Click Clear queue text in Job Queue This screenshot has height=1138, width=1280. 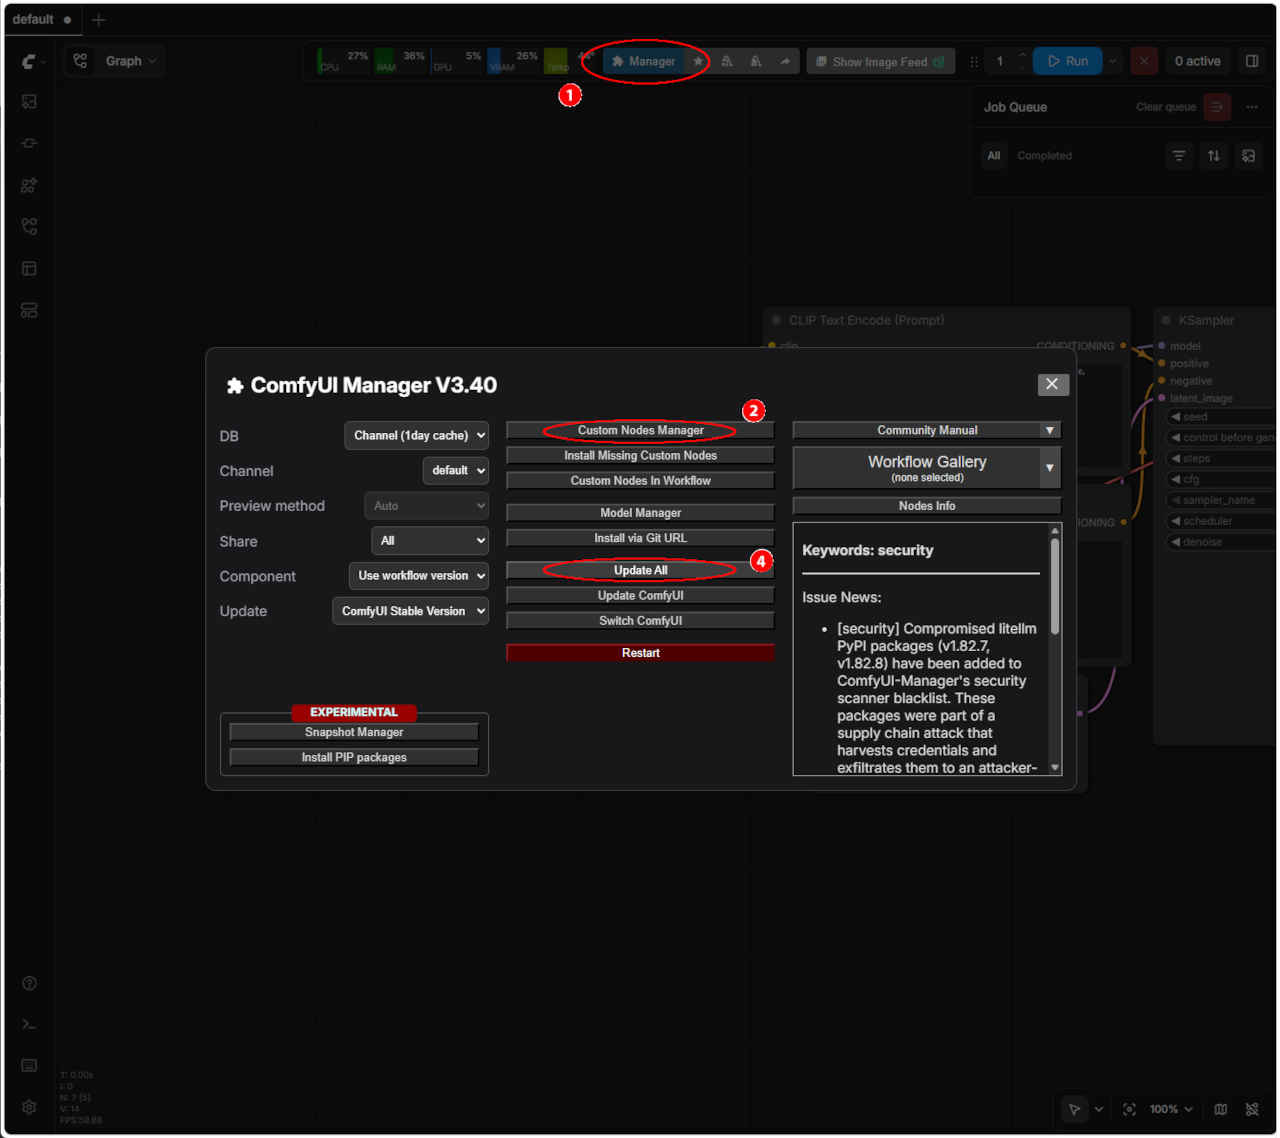click(x=1165, y=107)
